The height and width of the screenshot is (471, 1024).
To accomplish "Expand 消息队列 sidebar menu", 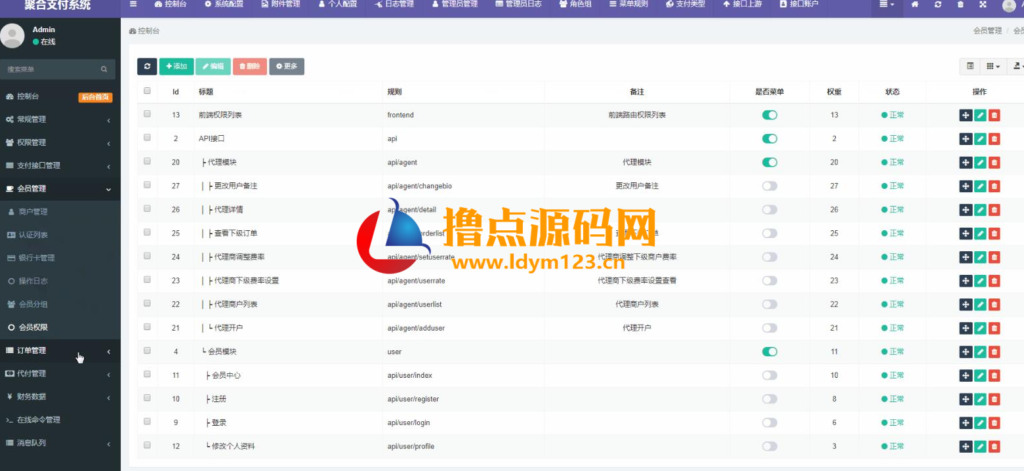I will pos(60,443).
